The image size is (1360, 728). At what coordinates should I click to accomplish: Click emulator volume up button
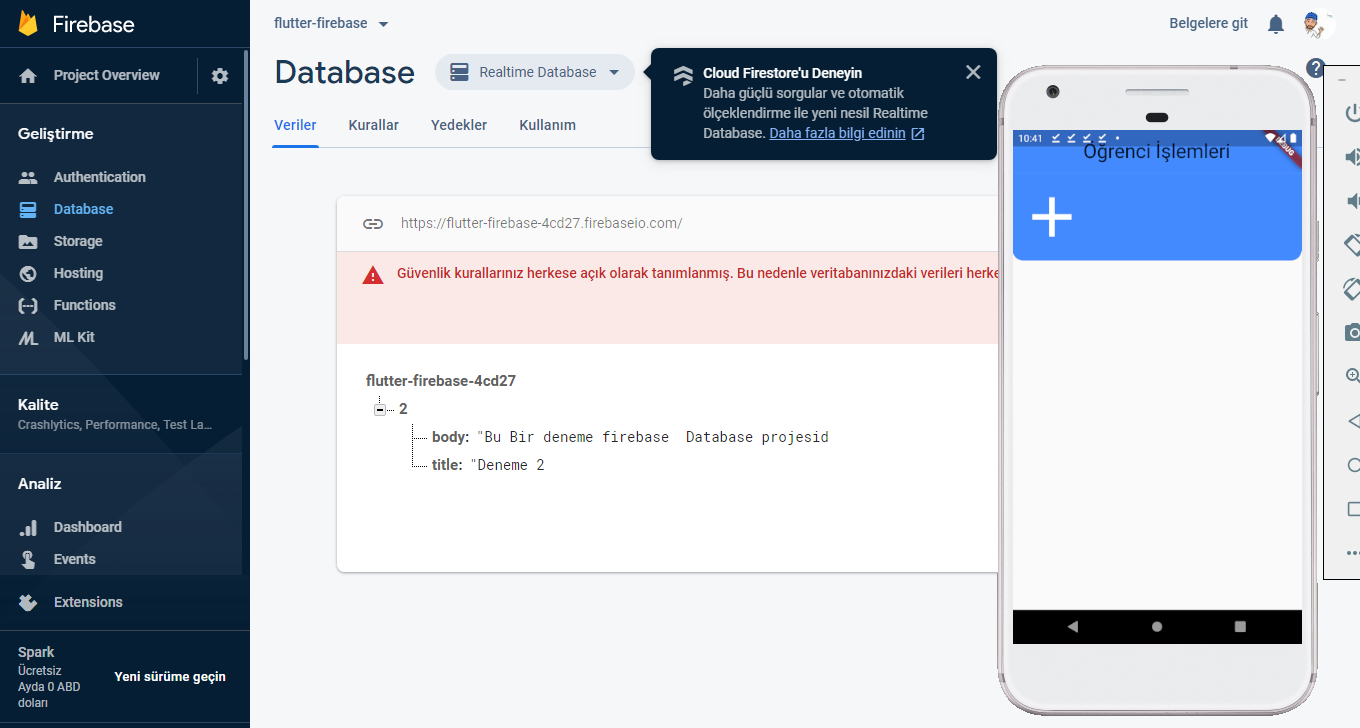click(x=1352, y=157)
